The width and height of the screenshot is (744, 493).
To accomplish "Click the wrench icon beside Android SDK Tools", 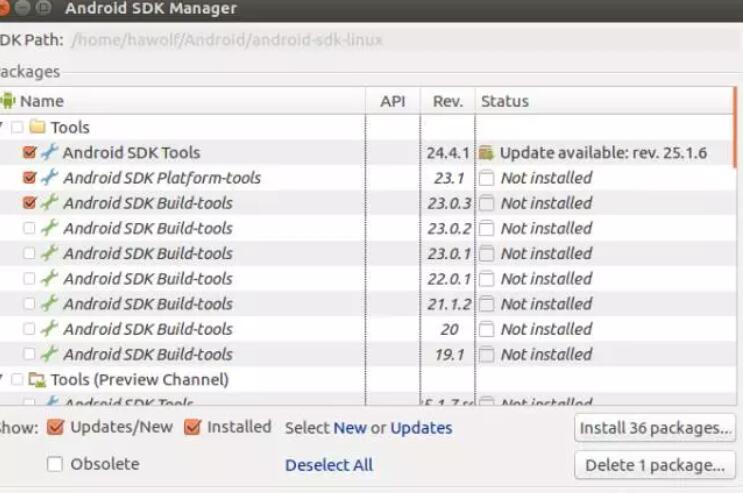I will point(49,152).
